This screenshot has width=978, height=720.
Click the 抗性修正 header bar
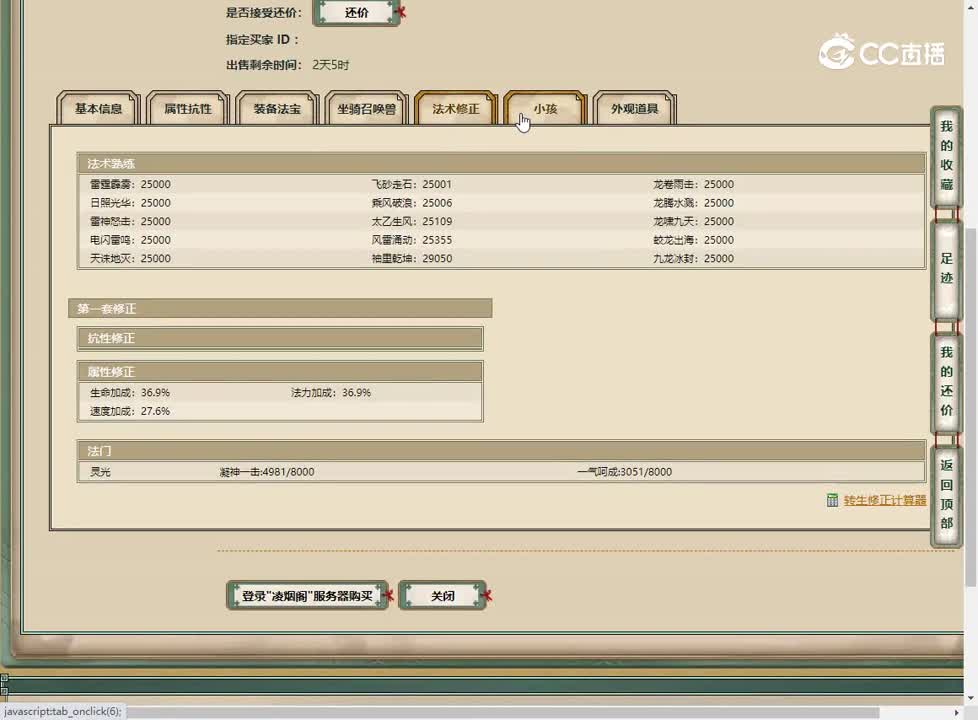(280, 338)
